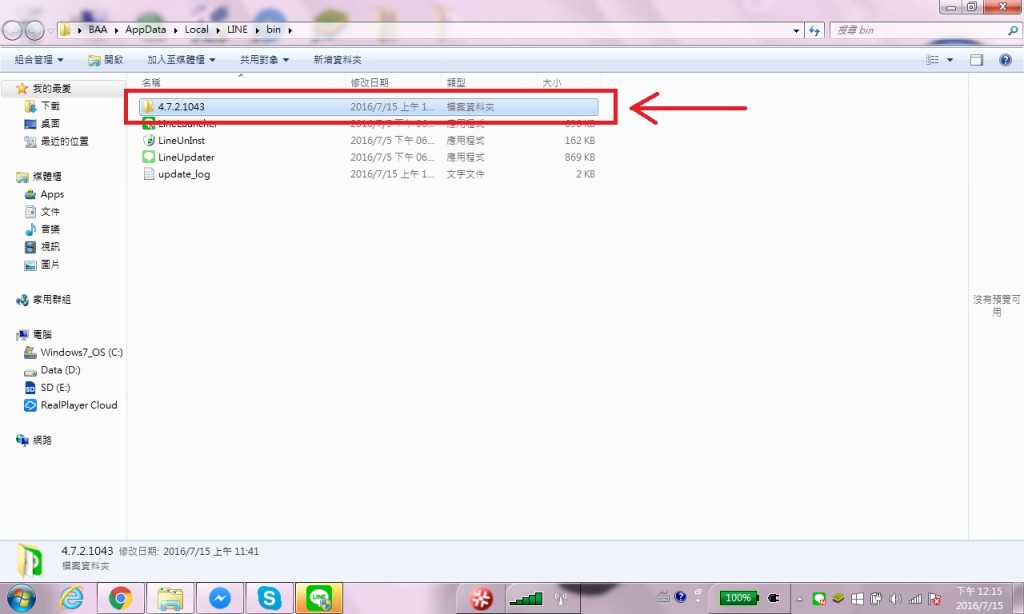1024x614 pixels.
Task: Switch to File Explorer taskbar button
Action: coord(170,598)
